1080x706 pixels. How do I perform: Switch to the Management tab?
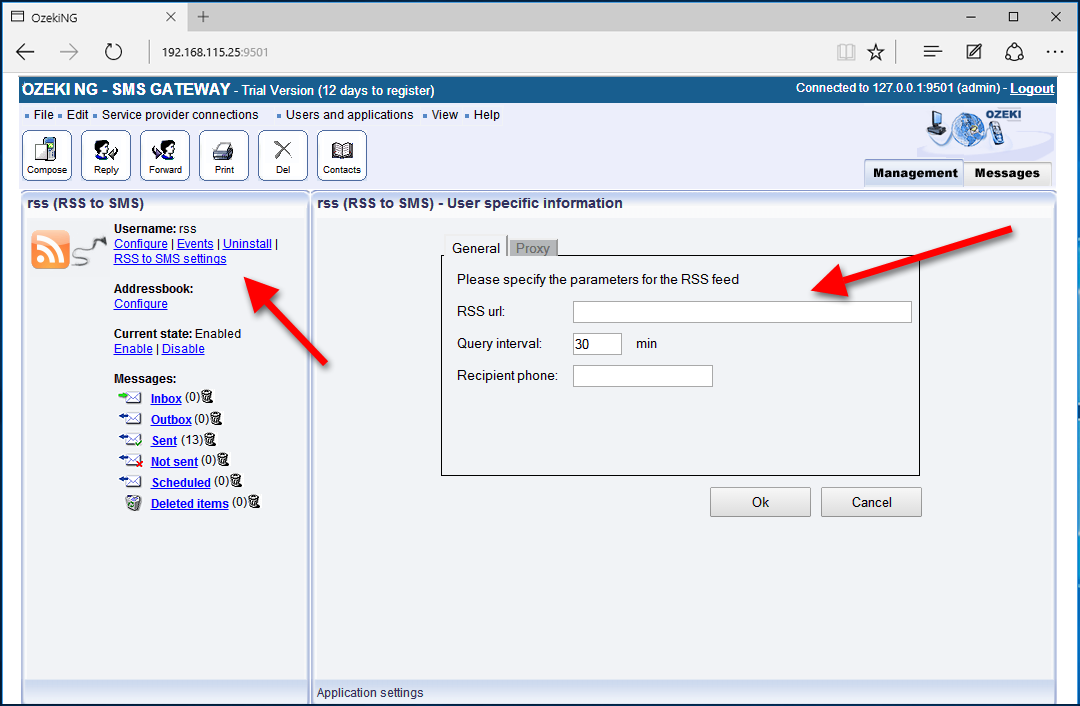tap(915, 173)
